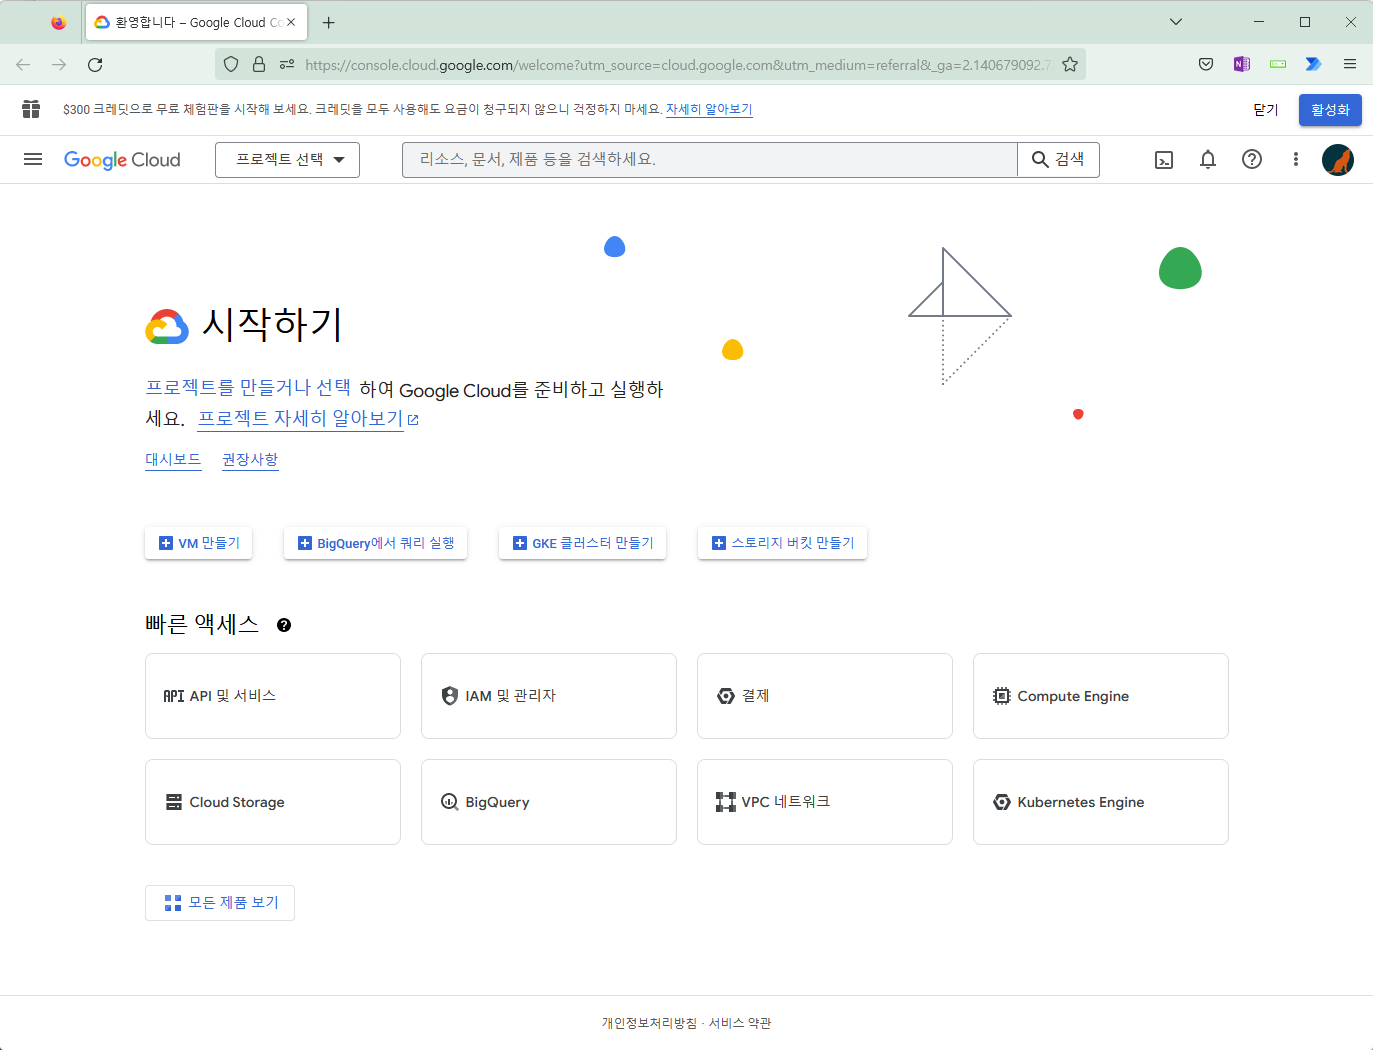Click the search input field
This screenshot has width=1373, height=1050.
click(x=710, y=160)
